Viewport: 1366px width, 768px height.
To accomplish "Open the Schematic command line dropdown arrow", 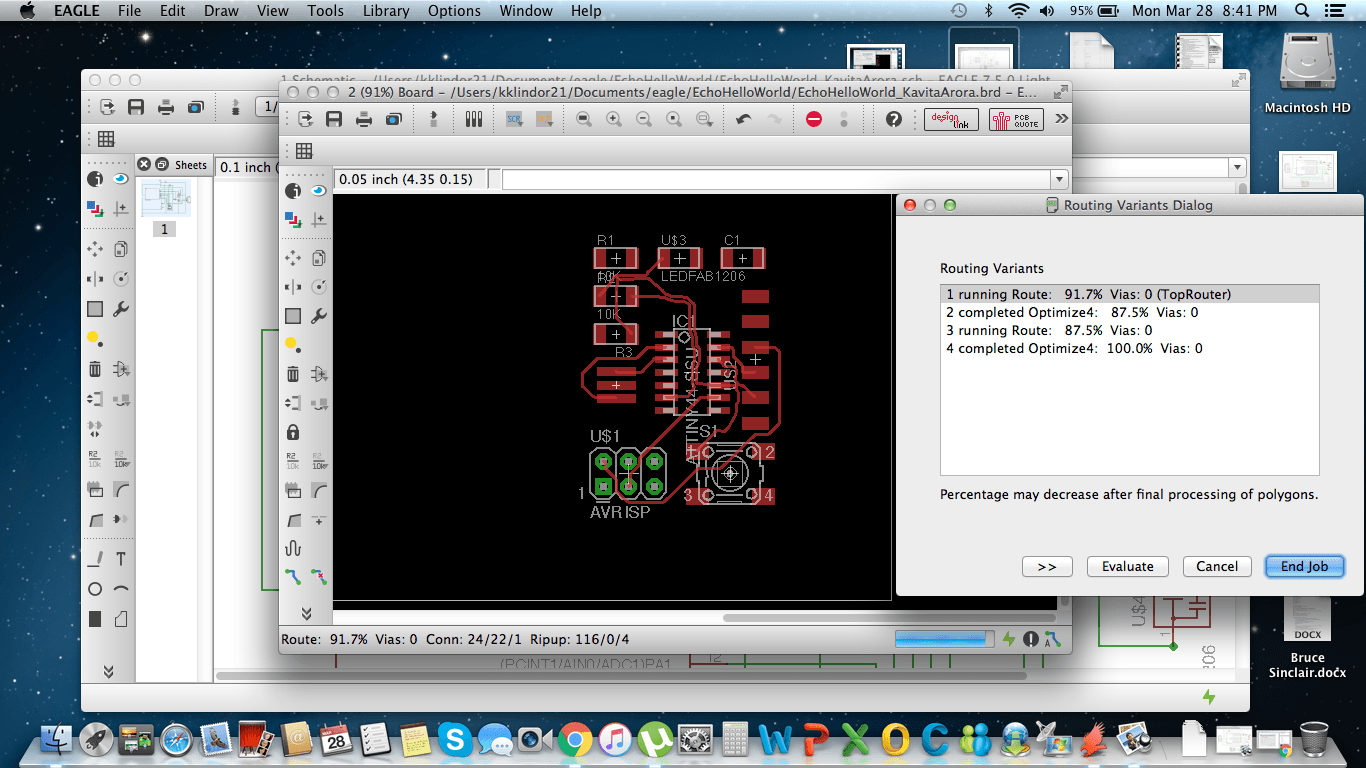I will tap(1238, 168).
